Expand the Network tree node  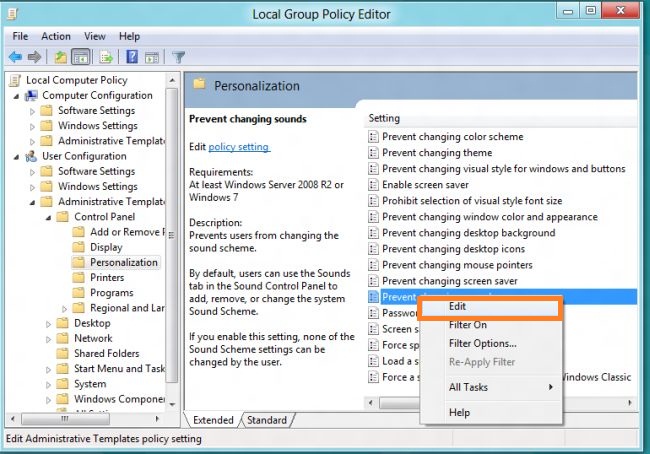tap(48, 339)
